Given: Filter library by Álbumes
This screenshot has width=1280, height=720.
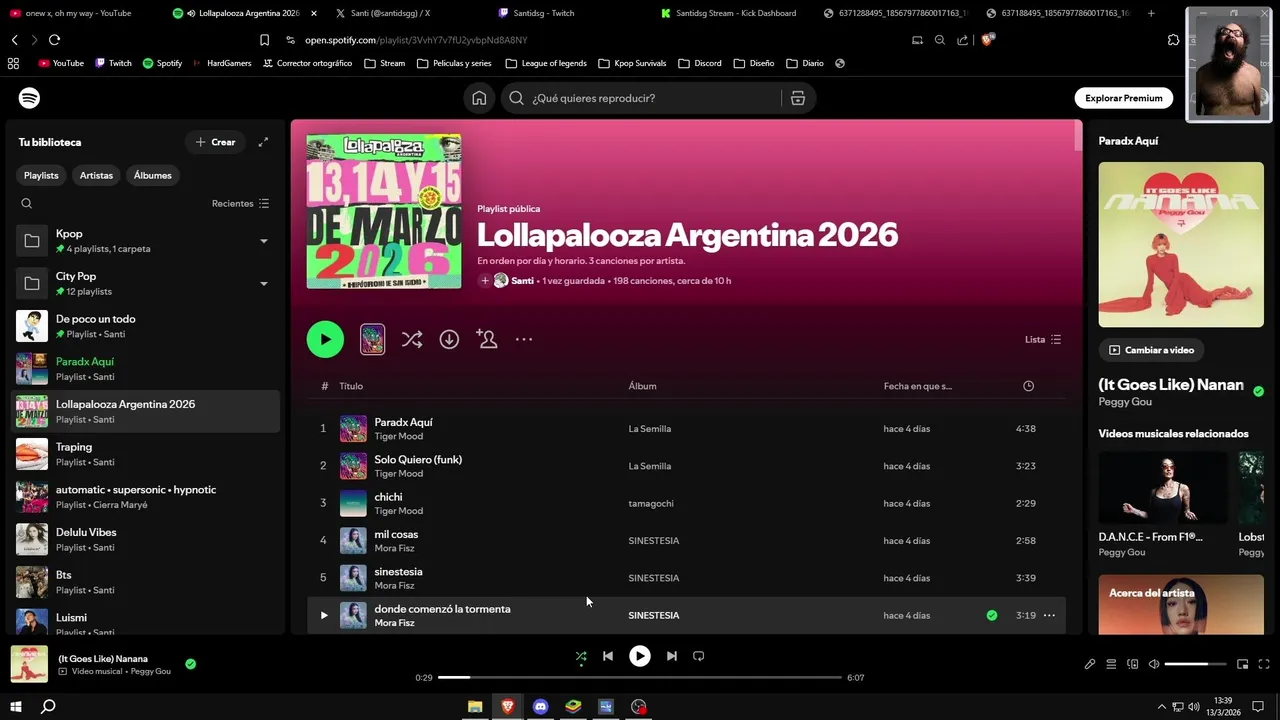Looking at the screenshot, I should 153,175.
